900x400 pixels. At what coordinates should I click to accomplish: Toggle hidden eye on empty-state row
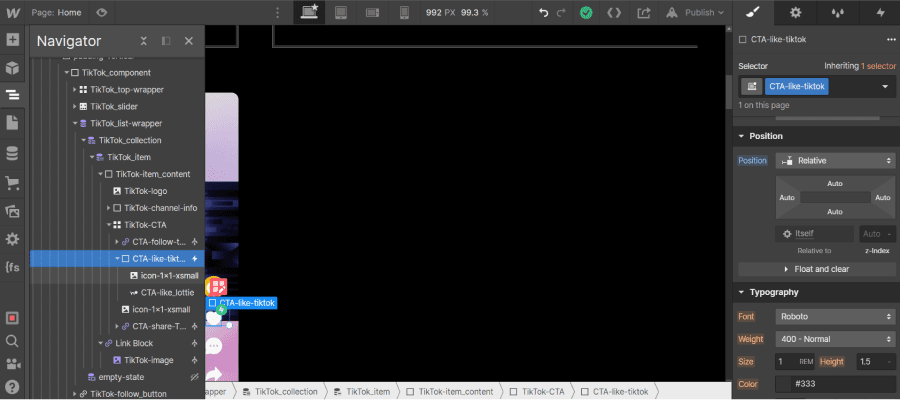195,377
